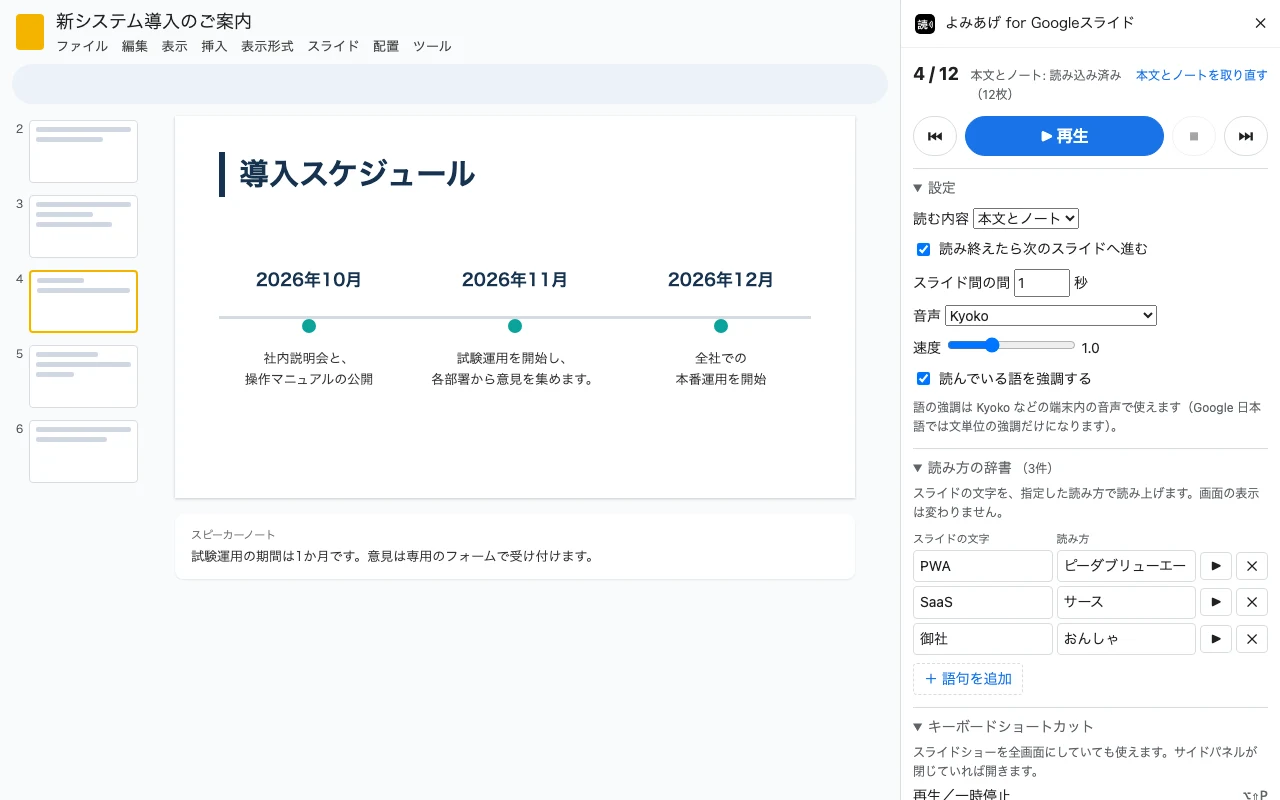Collapse the 設定 section
Screen dimensions: 1280x800
(x=934, y=188)
